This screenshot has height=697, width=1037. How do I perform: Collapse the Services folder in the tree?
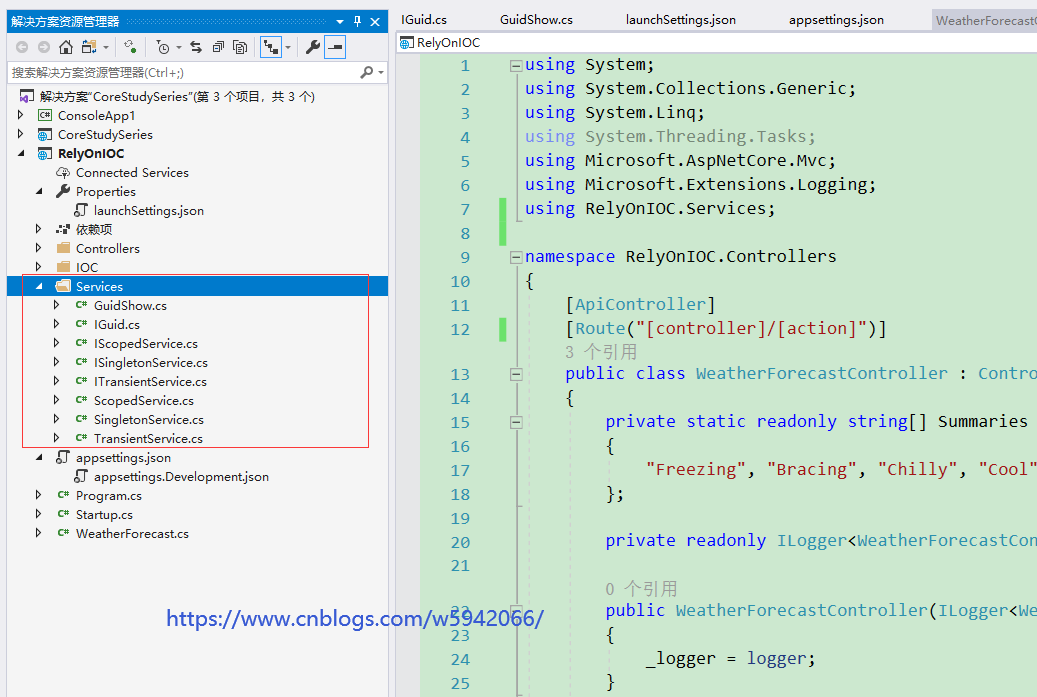coord(39,286)
